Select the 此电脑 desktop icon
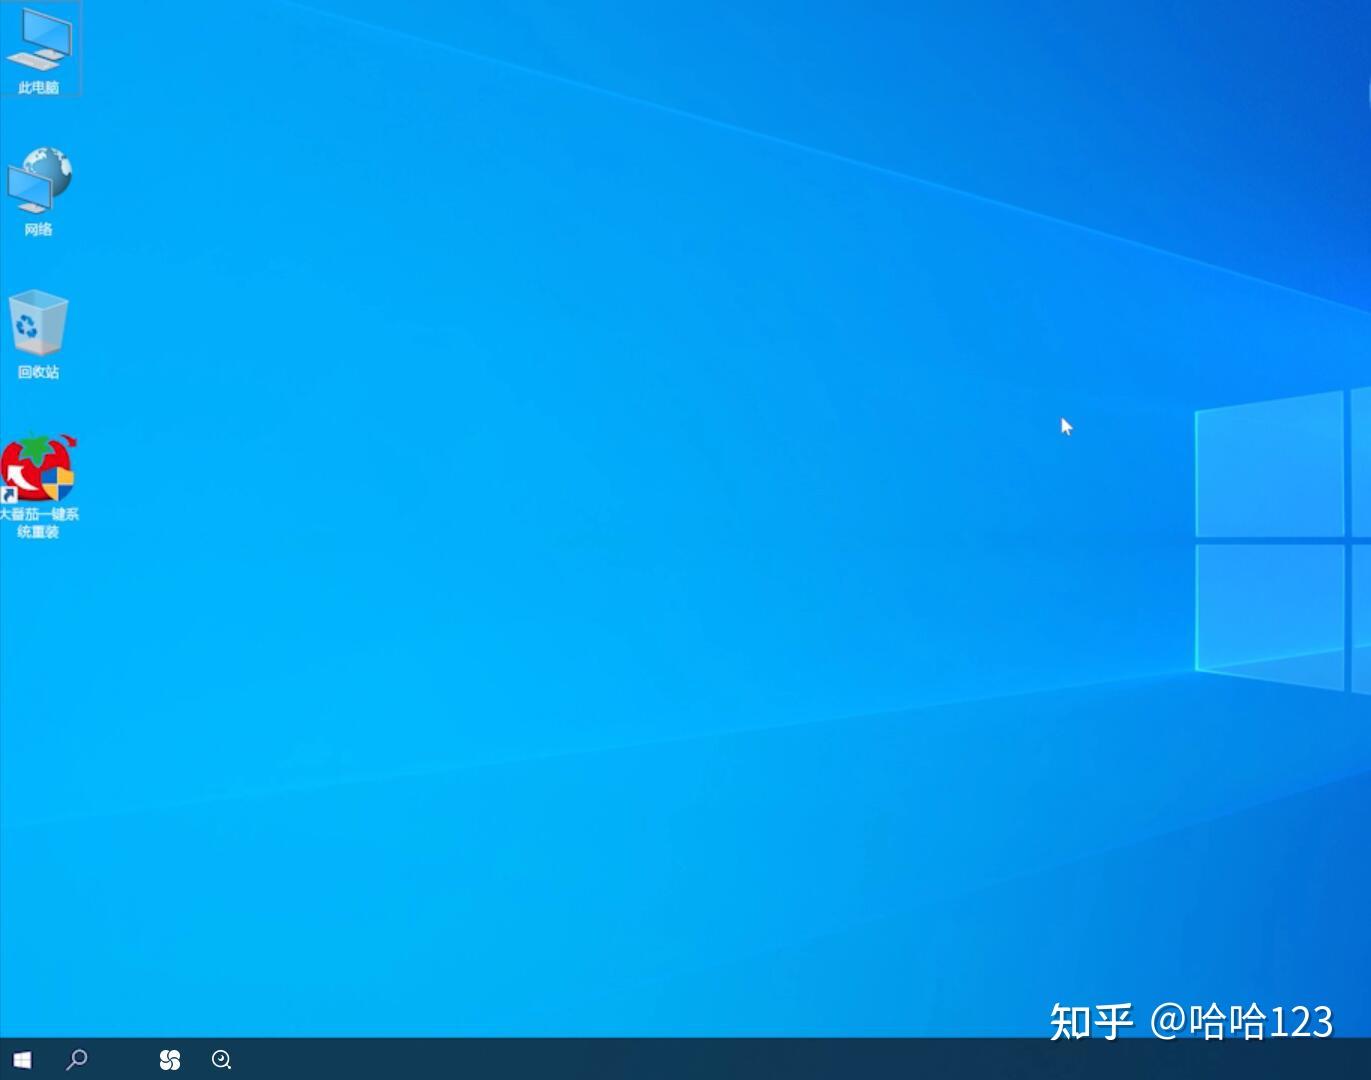1371x1080 pixels. (x=39, y=49)
